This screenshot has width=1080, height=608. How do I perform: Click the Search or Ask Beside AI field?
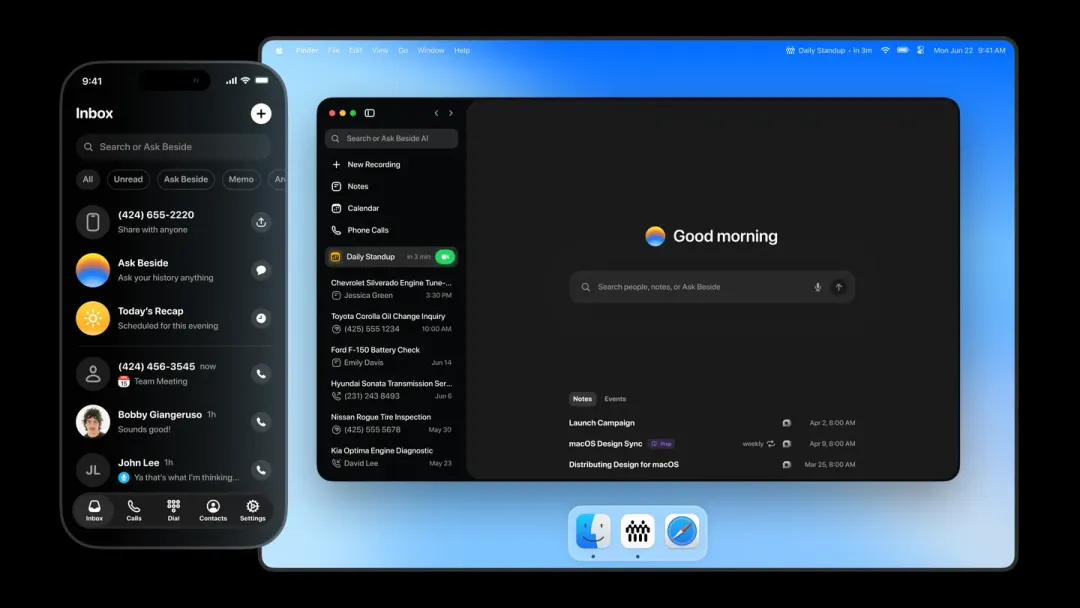(391, 139)
